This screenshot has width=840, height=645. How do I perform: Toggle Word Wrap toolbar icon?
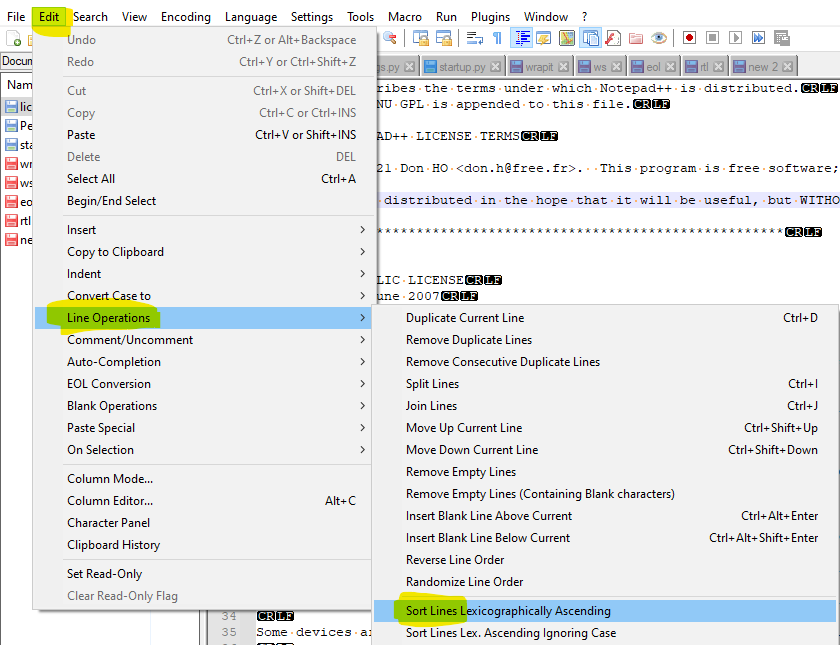(474, 38)
